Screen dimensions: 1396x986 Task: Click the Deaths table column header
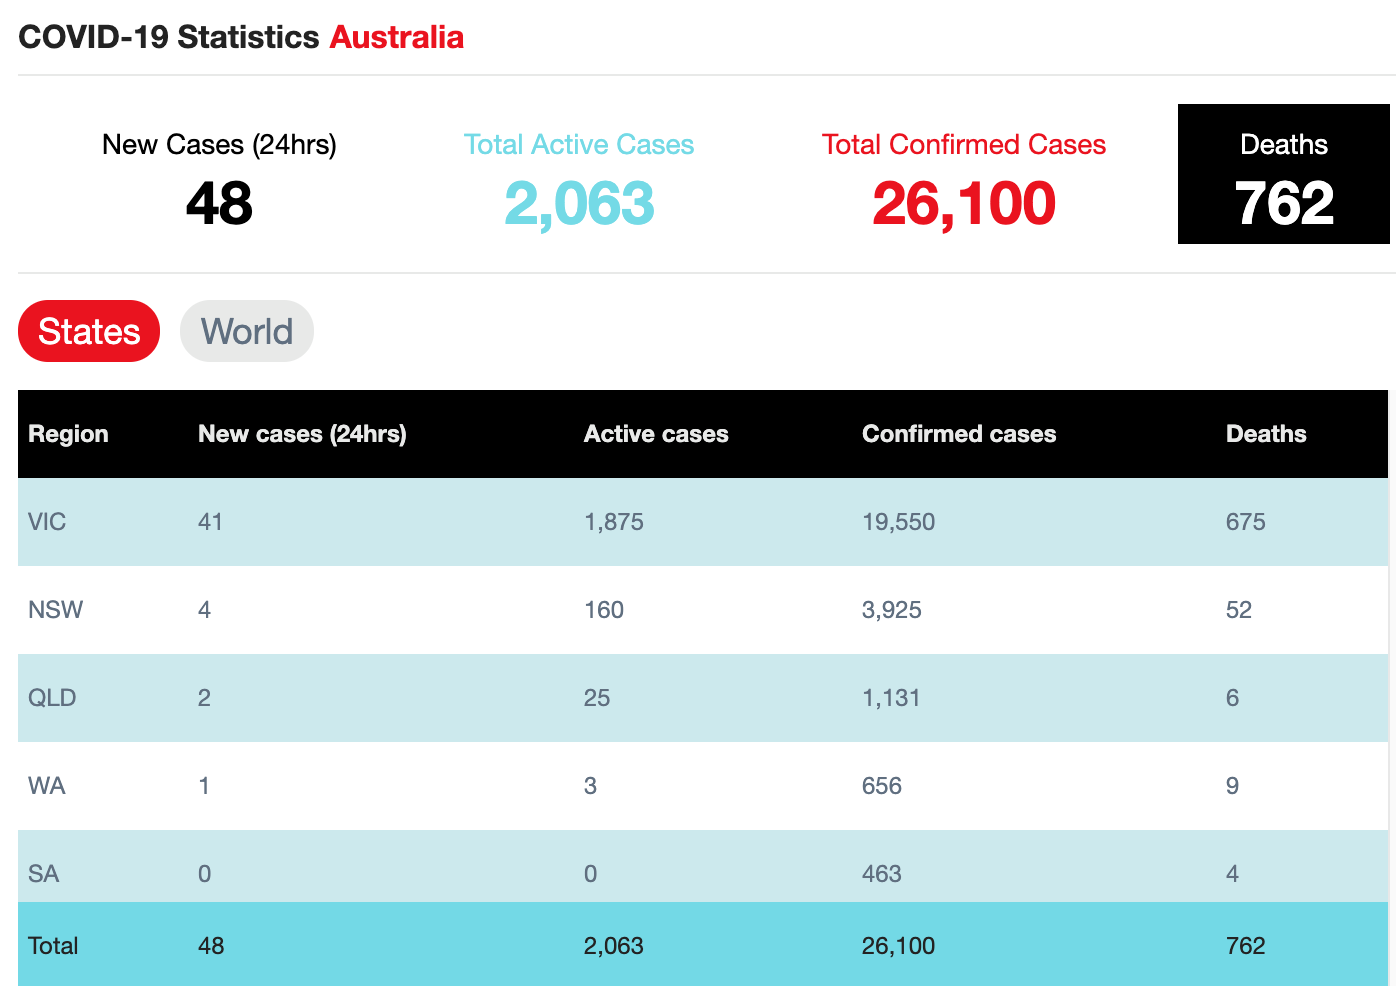1266,434
